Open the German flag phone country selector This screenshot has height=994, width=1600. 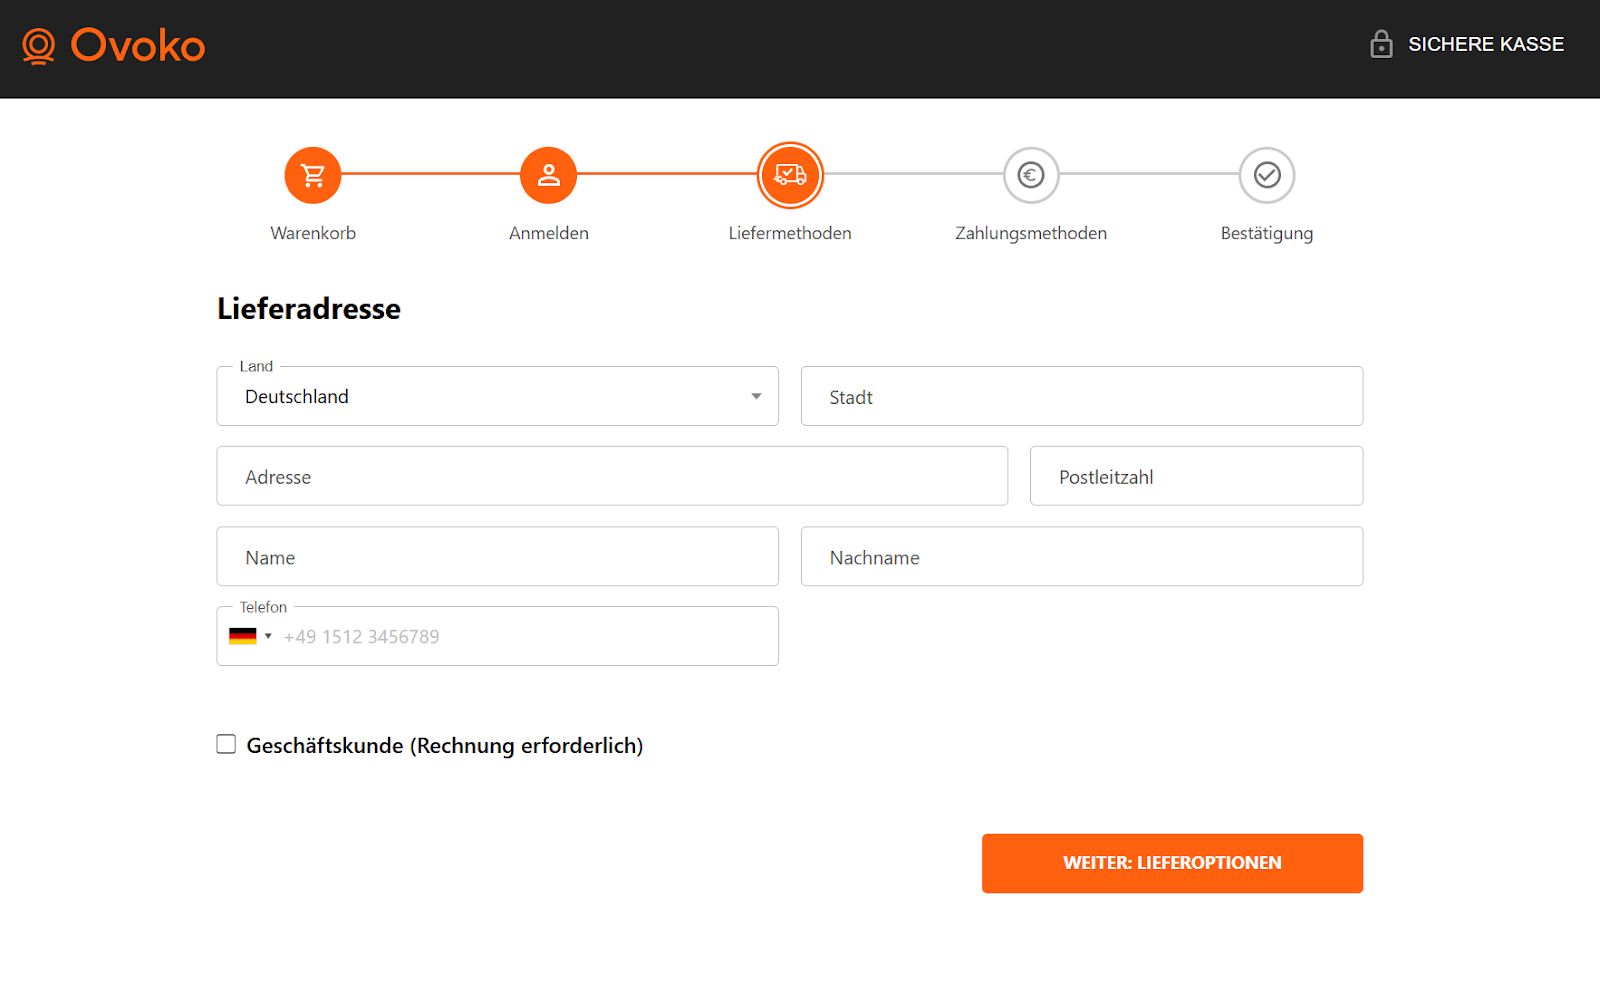point(250,636)
